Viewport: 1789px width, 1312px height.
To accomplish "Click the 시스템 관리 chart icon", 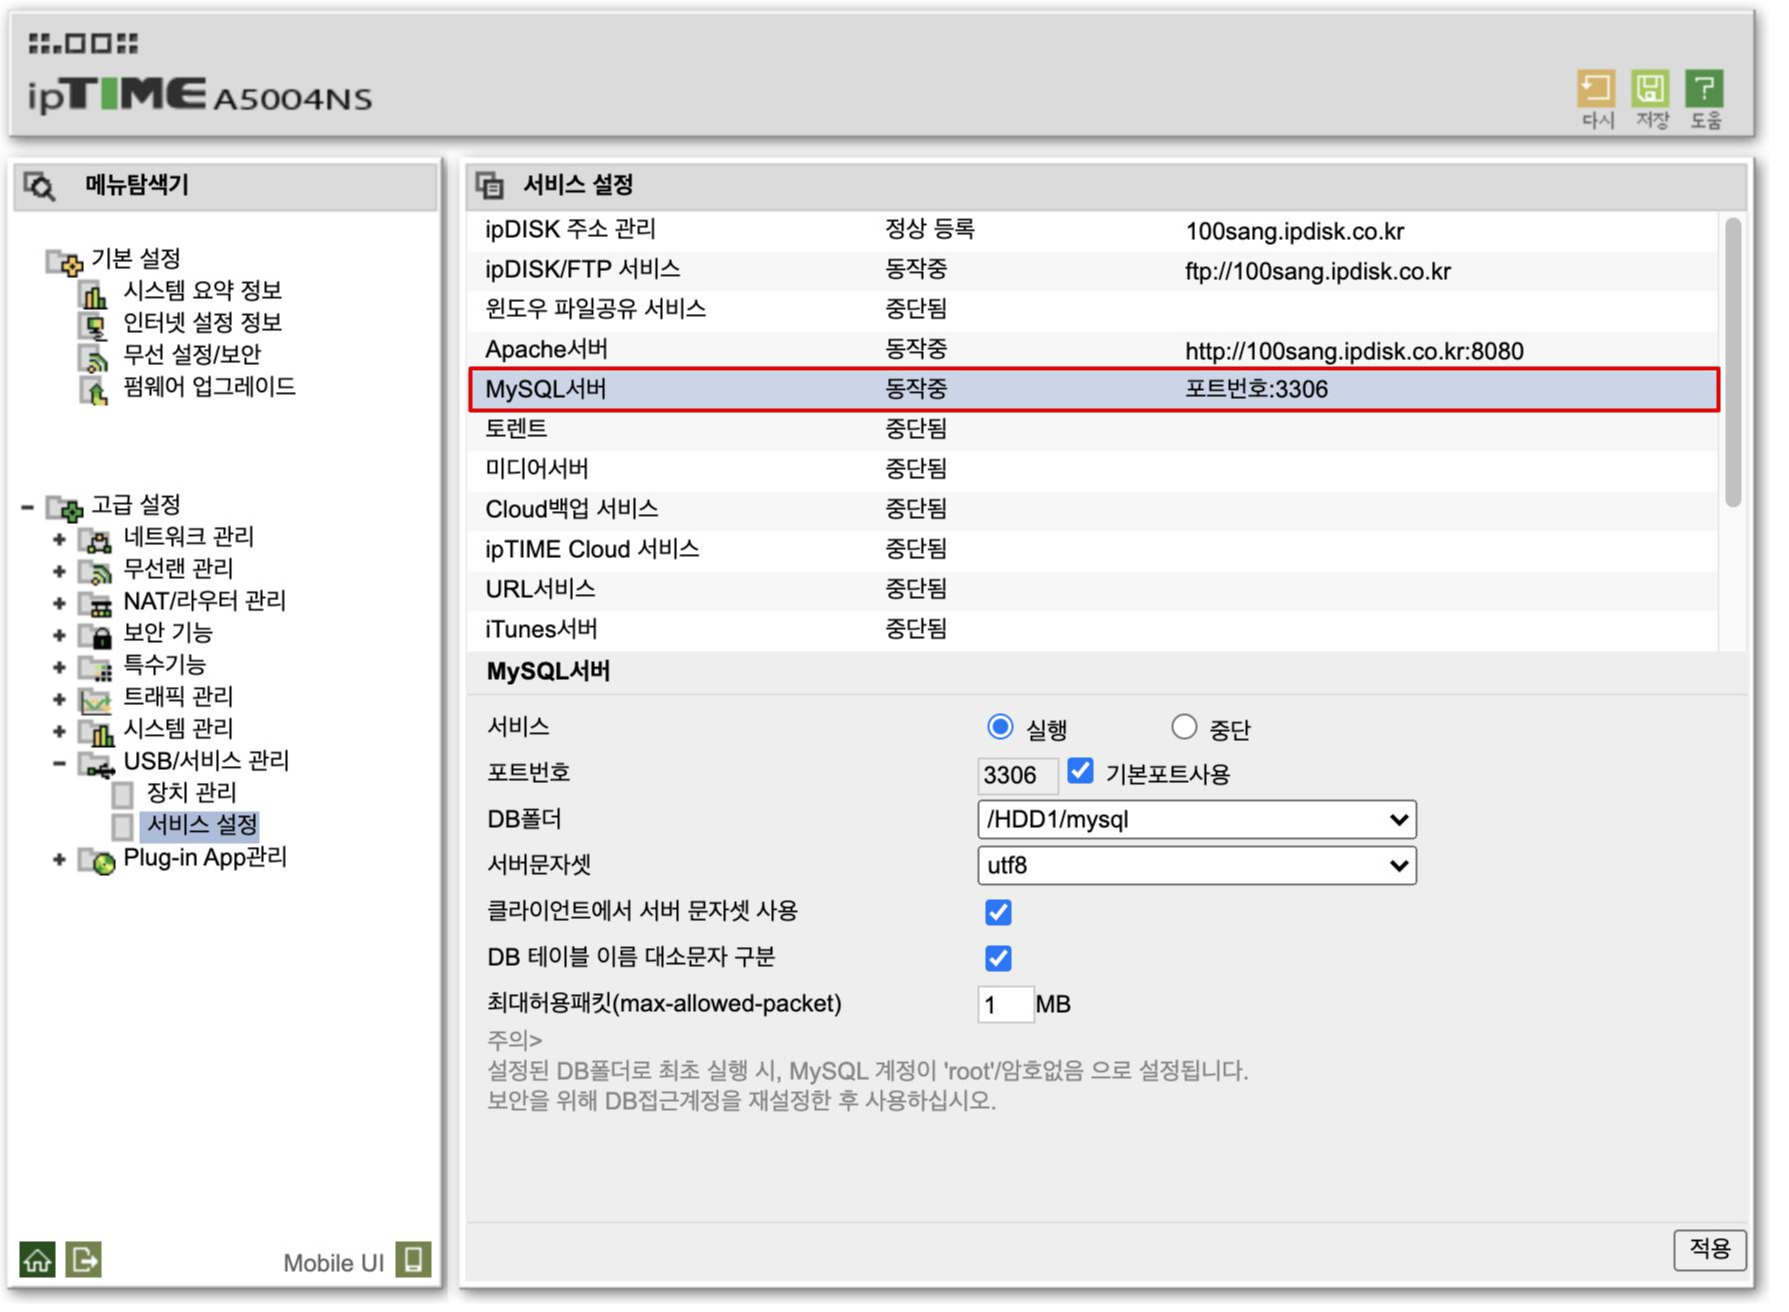I will pyautogui.click(x=96, y=732).
